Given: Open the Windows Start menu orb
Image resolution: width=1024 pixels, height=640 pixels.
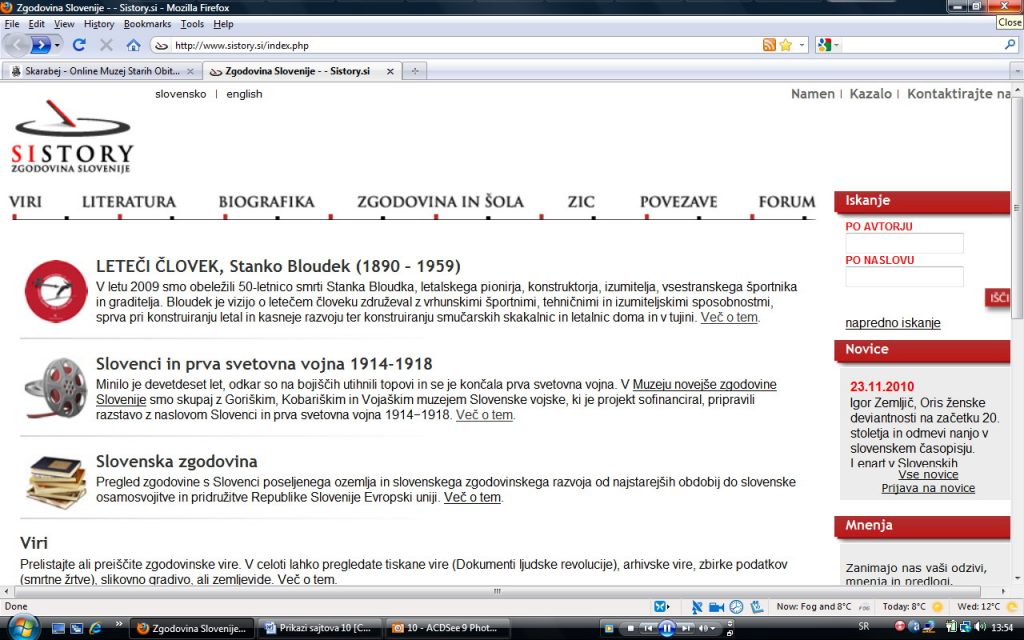Looking at the screenshot, I should [x=22, y=627].
